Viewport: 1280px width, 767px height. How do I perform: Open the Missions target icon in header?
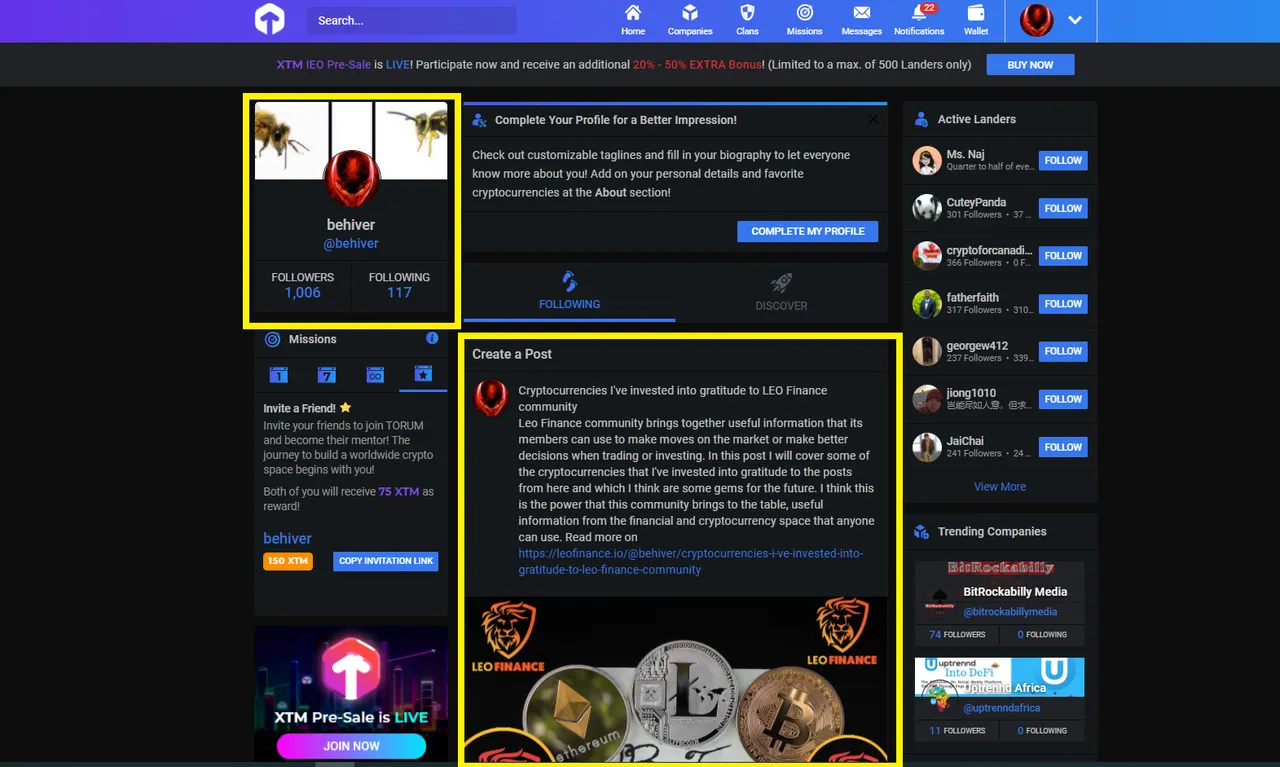[x=804, y=20]
